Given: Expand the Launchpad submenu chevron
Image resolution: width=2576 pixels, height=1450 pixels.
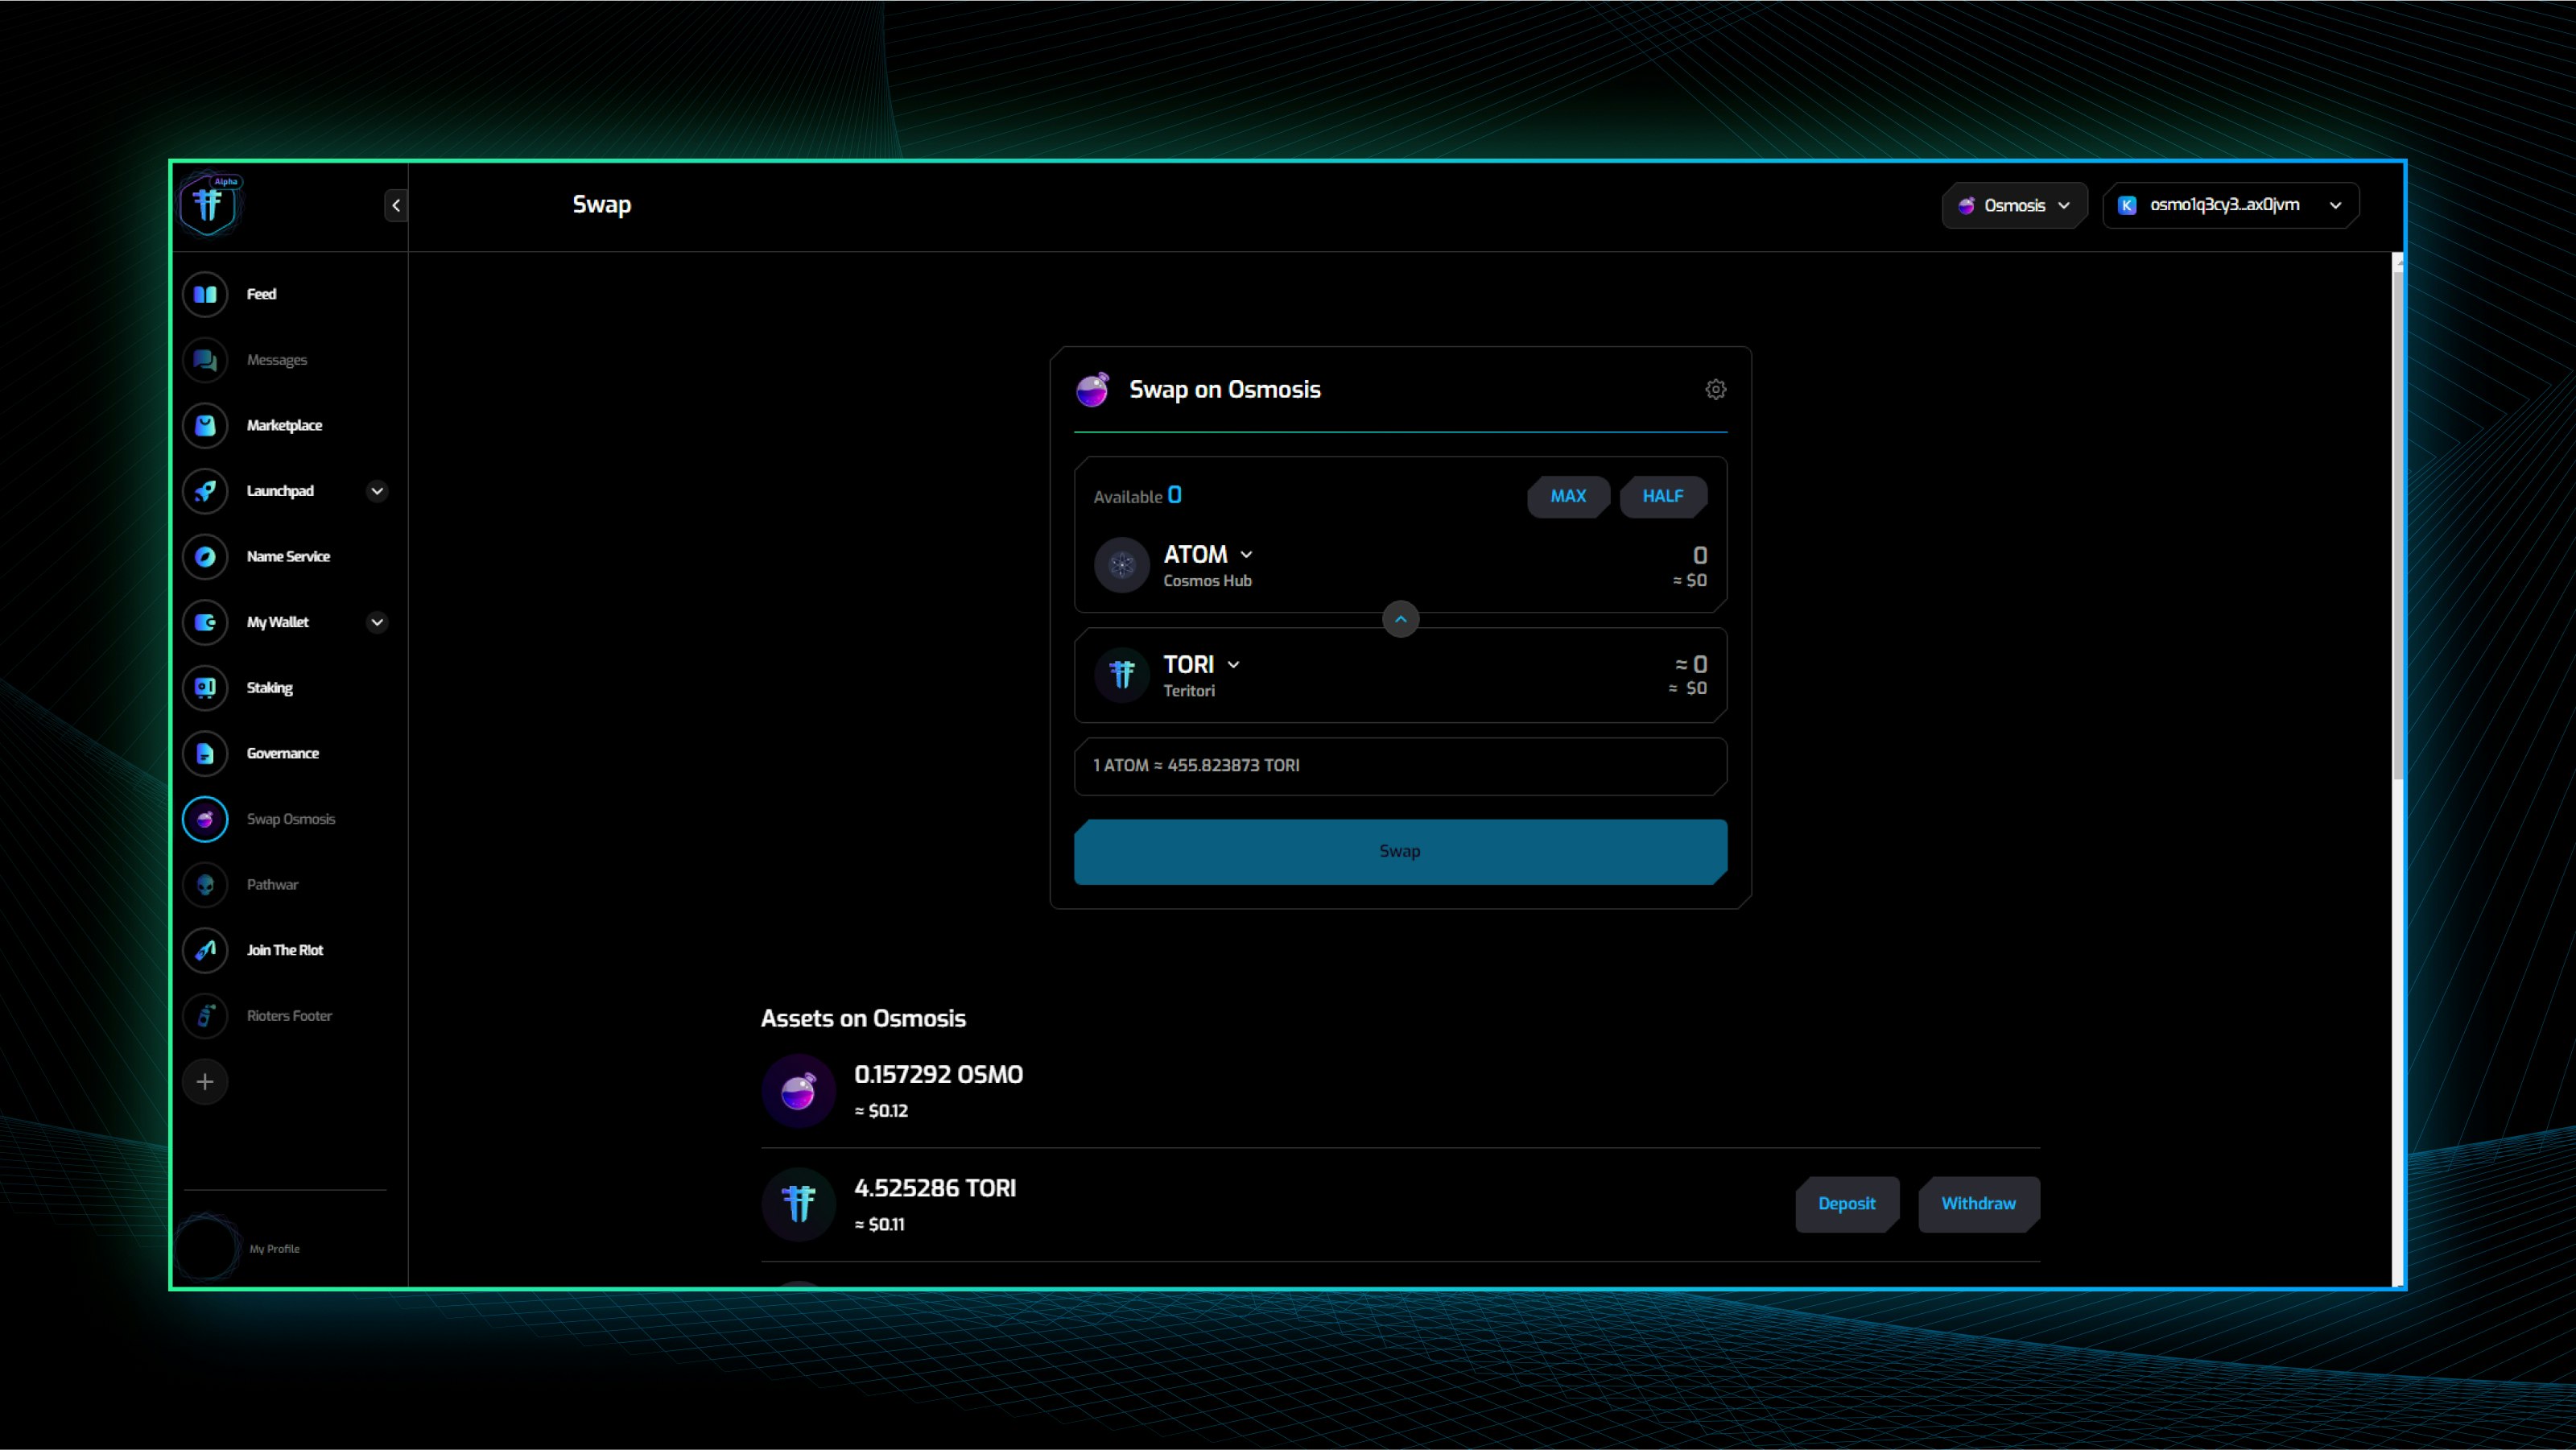Looking at the screenshot, I should pyautogui.click(x=377, y=491).
